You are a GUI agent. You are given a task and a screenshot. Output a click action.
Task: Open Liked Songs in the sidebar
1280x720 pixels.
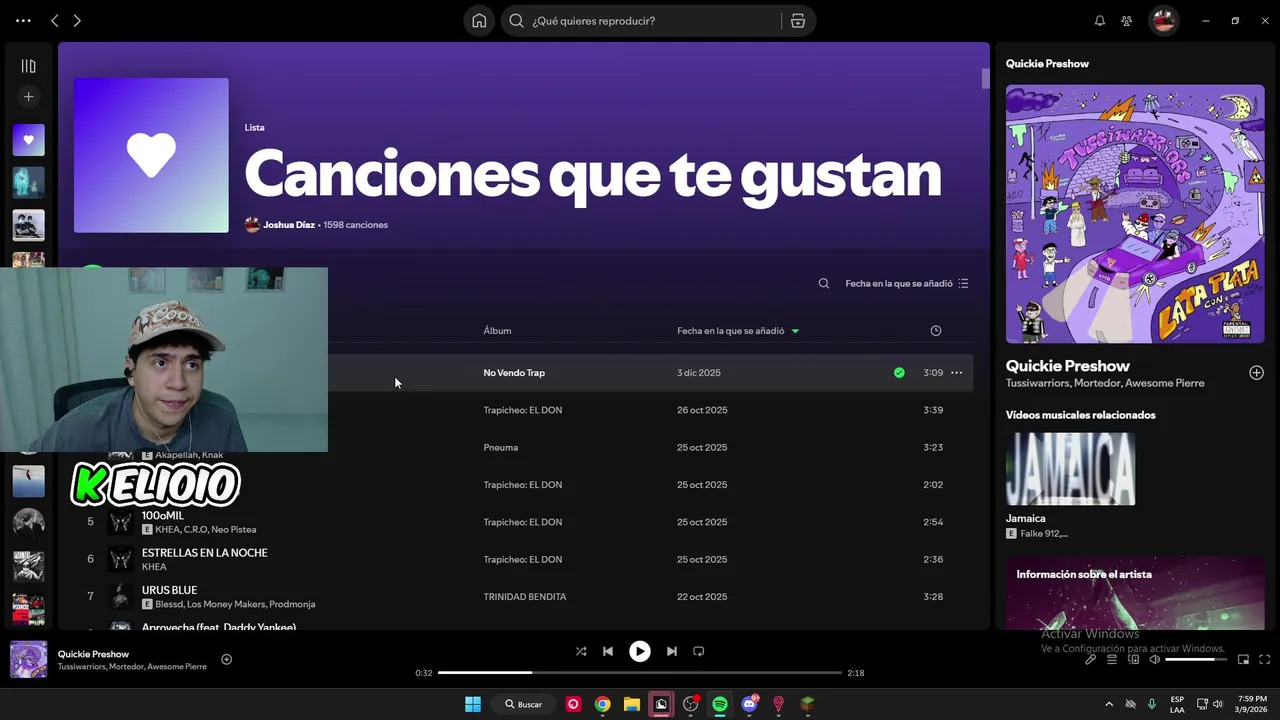pos(28,140)
